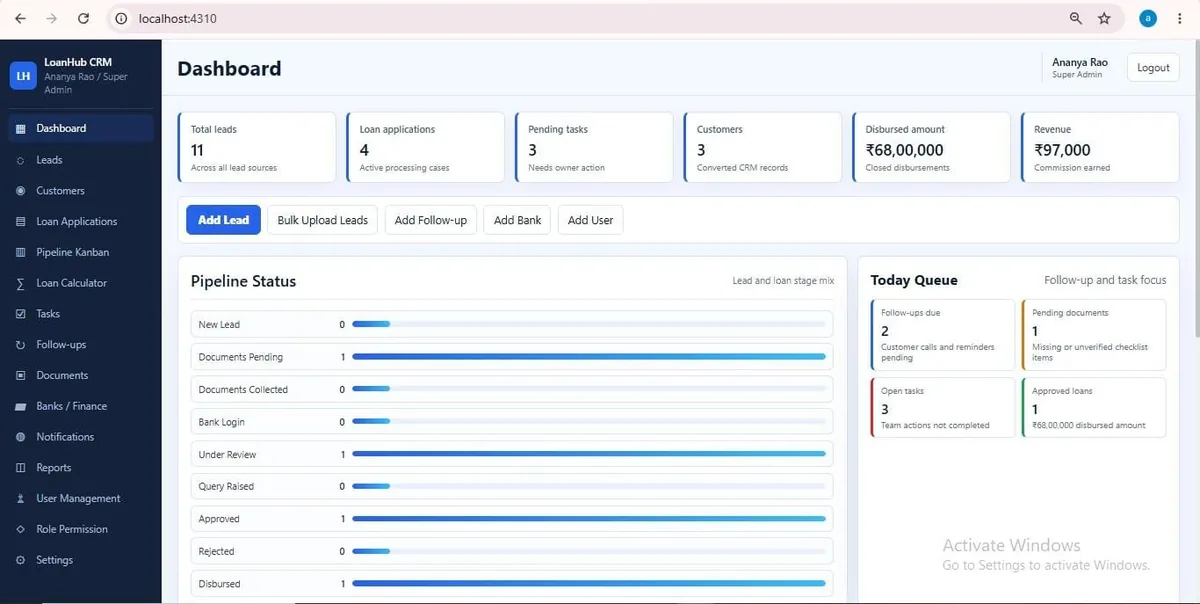
Task: Click the Reports sidebar icon
Action: (21, 468)
